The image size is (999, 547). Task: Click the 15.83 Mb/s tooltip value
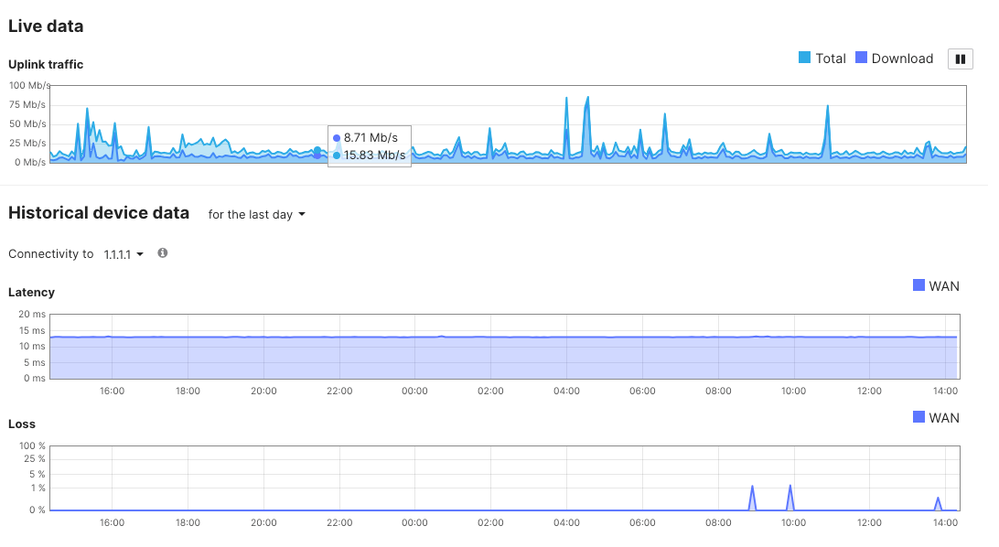374,155
